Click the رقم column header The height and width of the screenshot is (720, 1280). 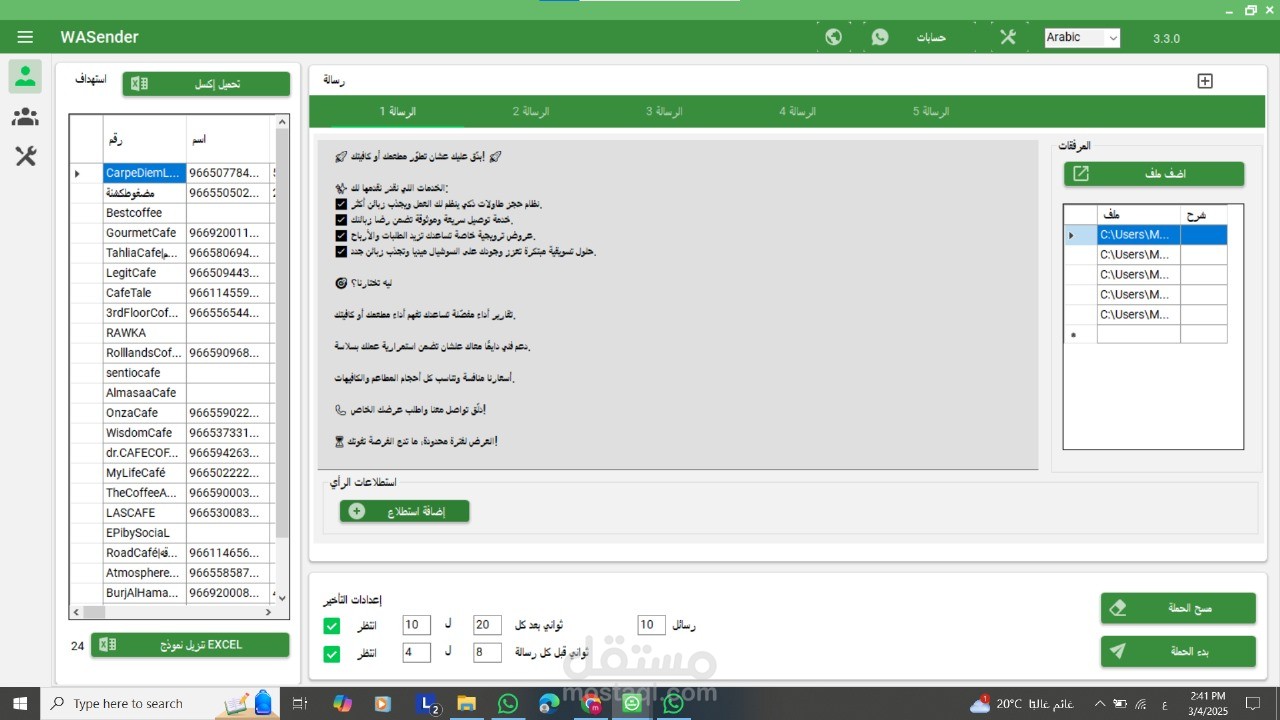pos(145,139)
